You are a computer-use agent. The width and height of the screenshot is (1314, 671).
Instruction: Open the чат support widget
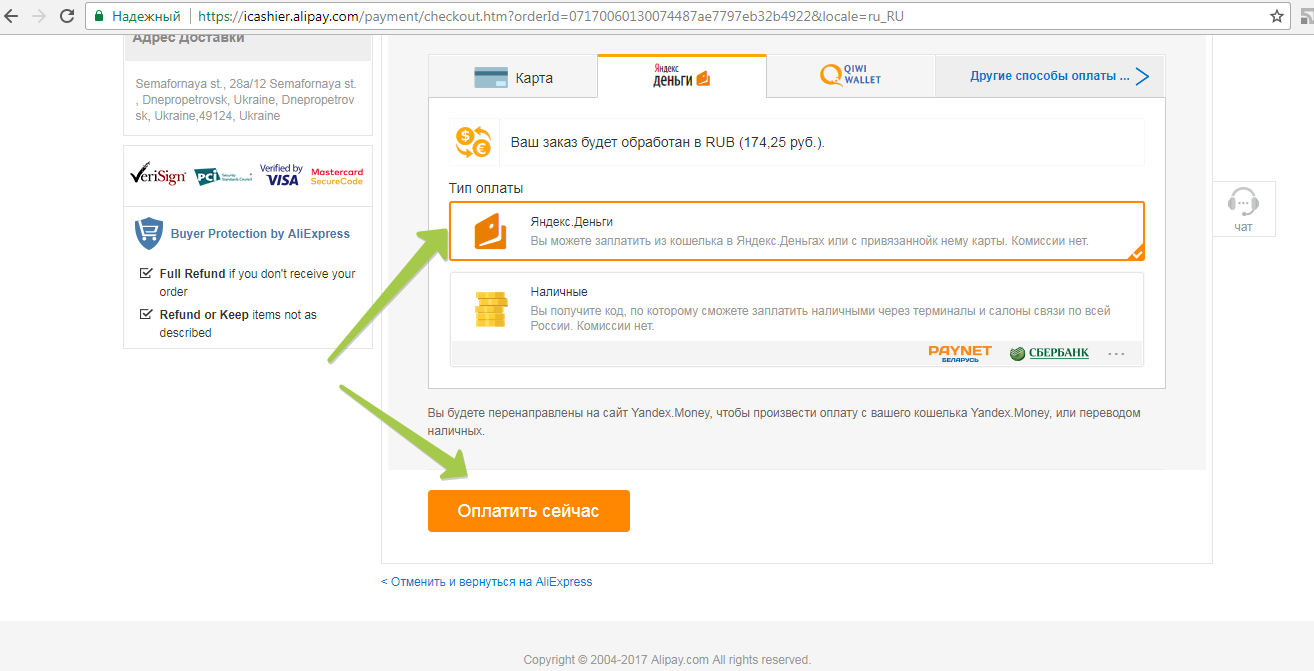[x=1243, y=209]
